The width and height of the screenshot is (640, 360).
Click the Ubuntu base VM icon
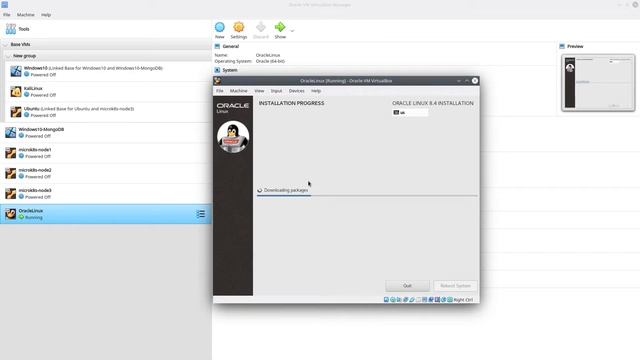coord(16,112)
